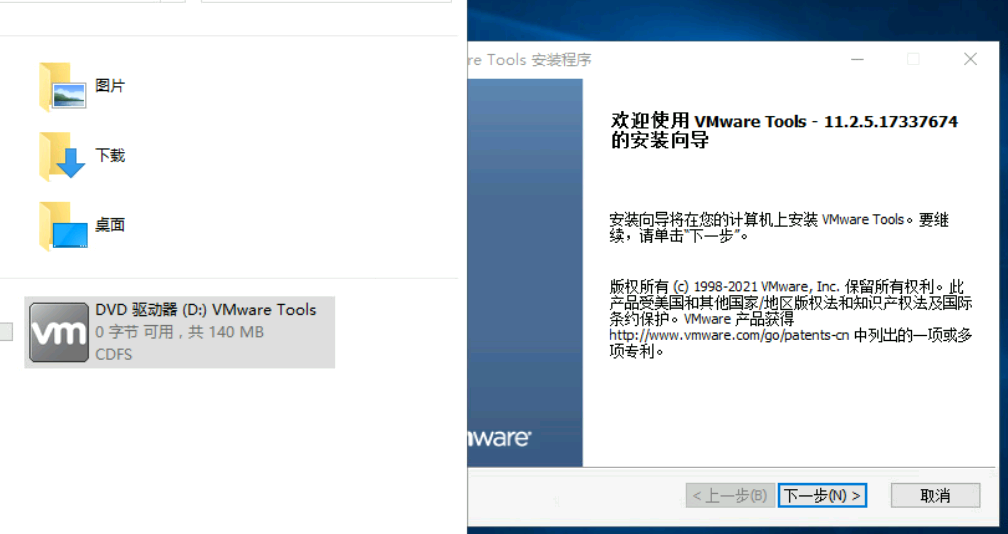Viewport: 1008px width, 534px height.
Task: Tick the checkbox beside the DVD drive
Action: 6,332
